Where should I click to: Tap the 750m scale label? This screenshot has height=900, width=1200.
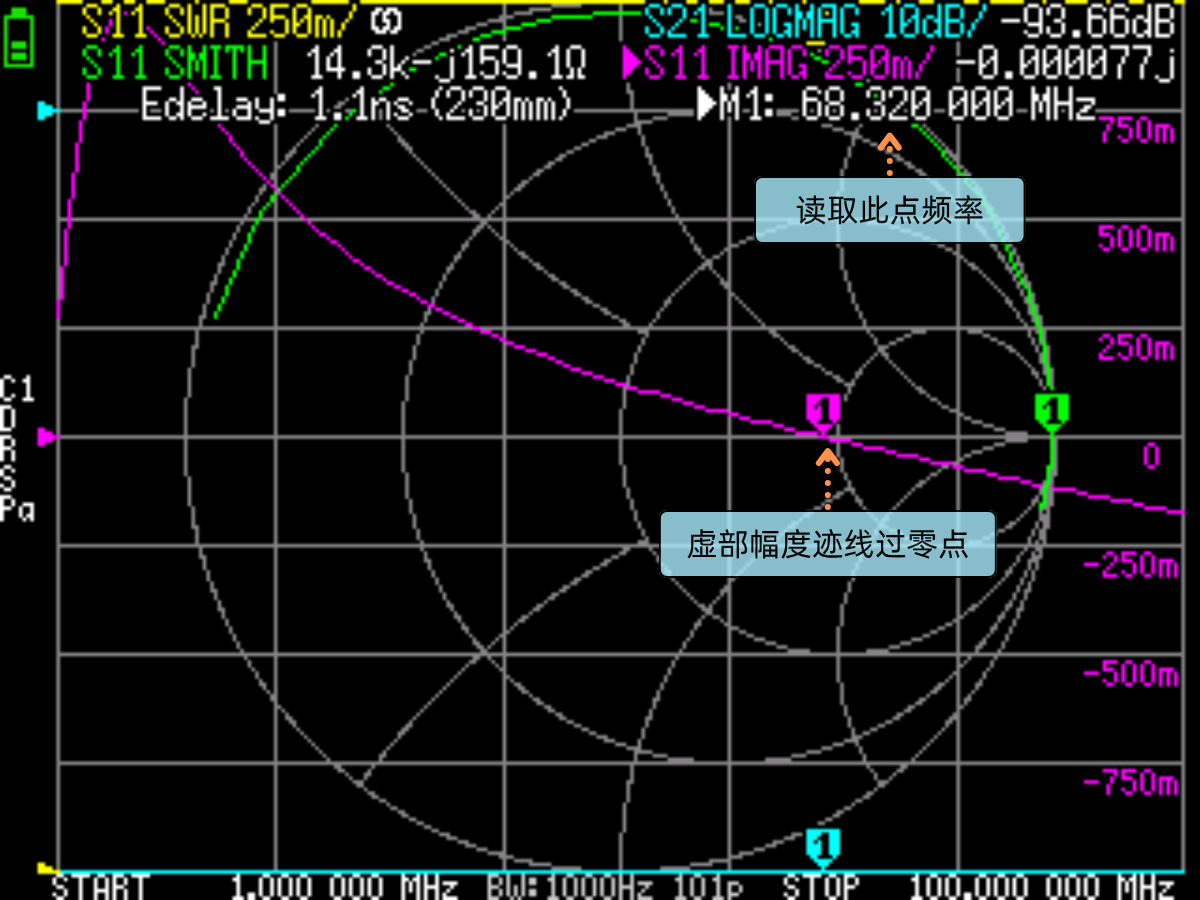pyautogui.click(x=1137, y=129)
